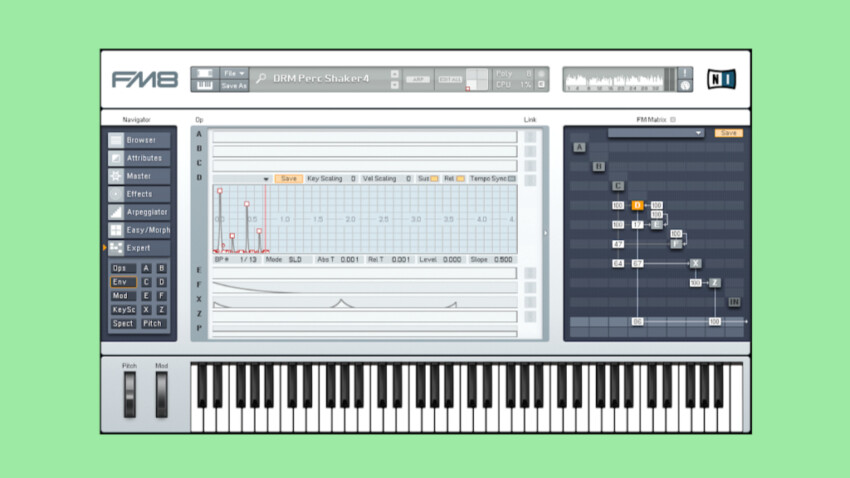Toggle link for operator B envelope
This screenshot has height=478, width=850.
pos(530,151)
